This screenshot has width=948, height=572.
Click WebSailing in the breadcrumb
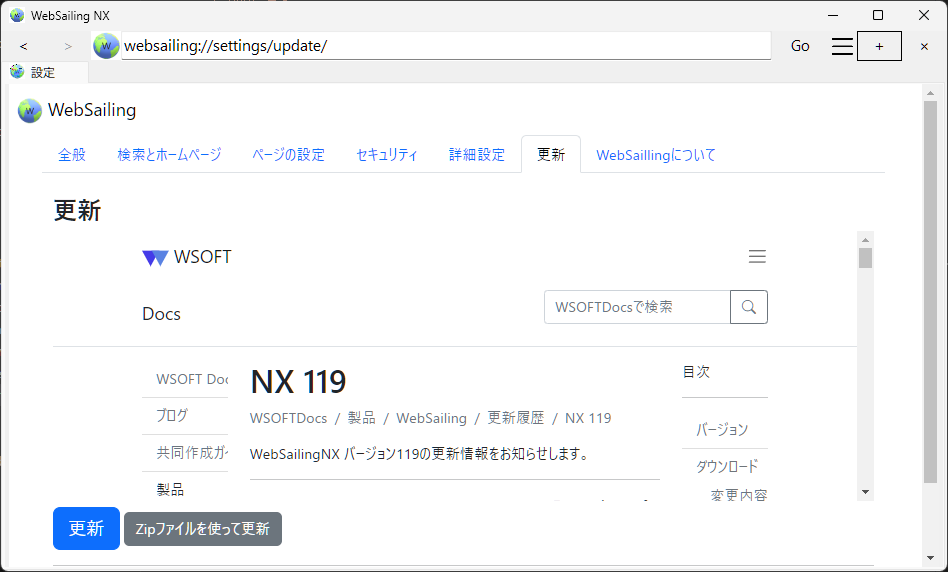click(432, 418)
